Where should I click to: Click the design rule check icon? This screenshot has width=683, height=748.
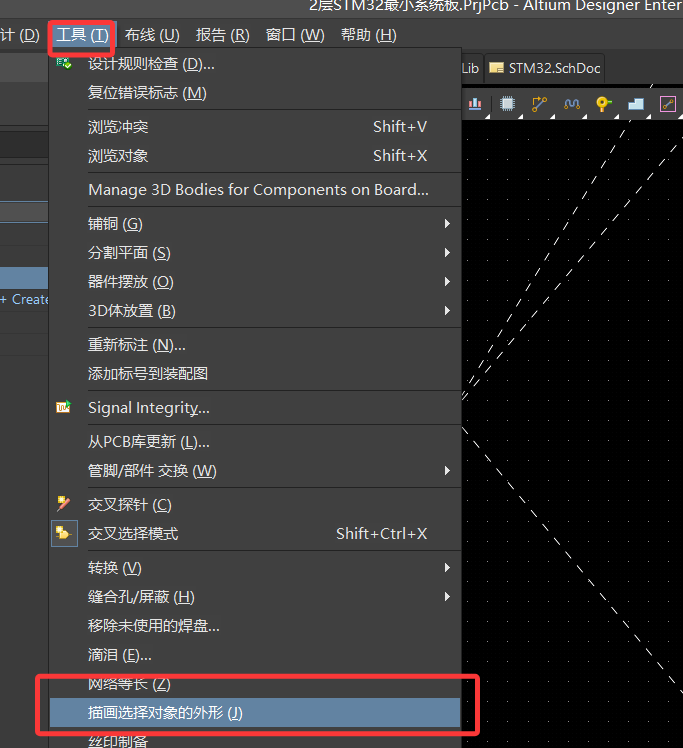tap(64, 63)
